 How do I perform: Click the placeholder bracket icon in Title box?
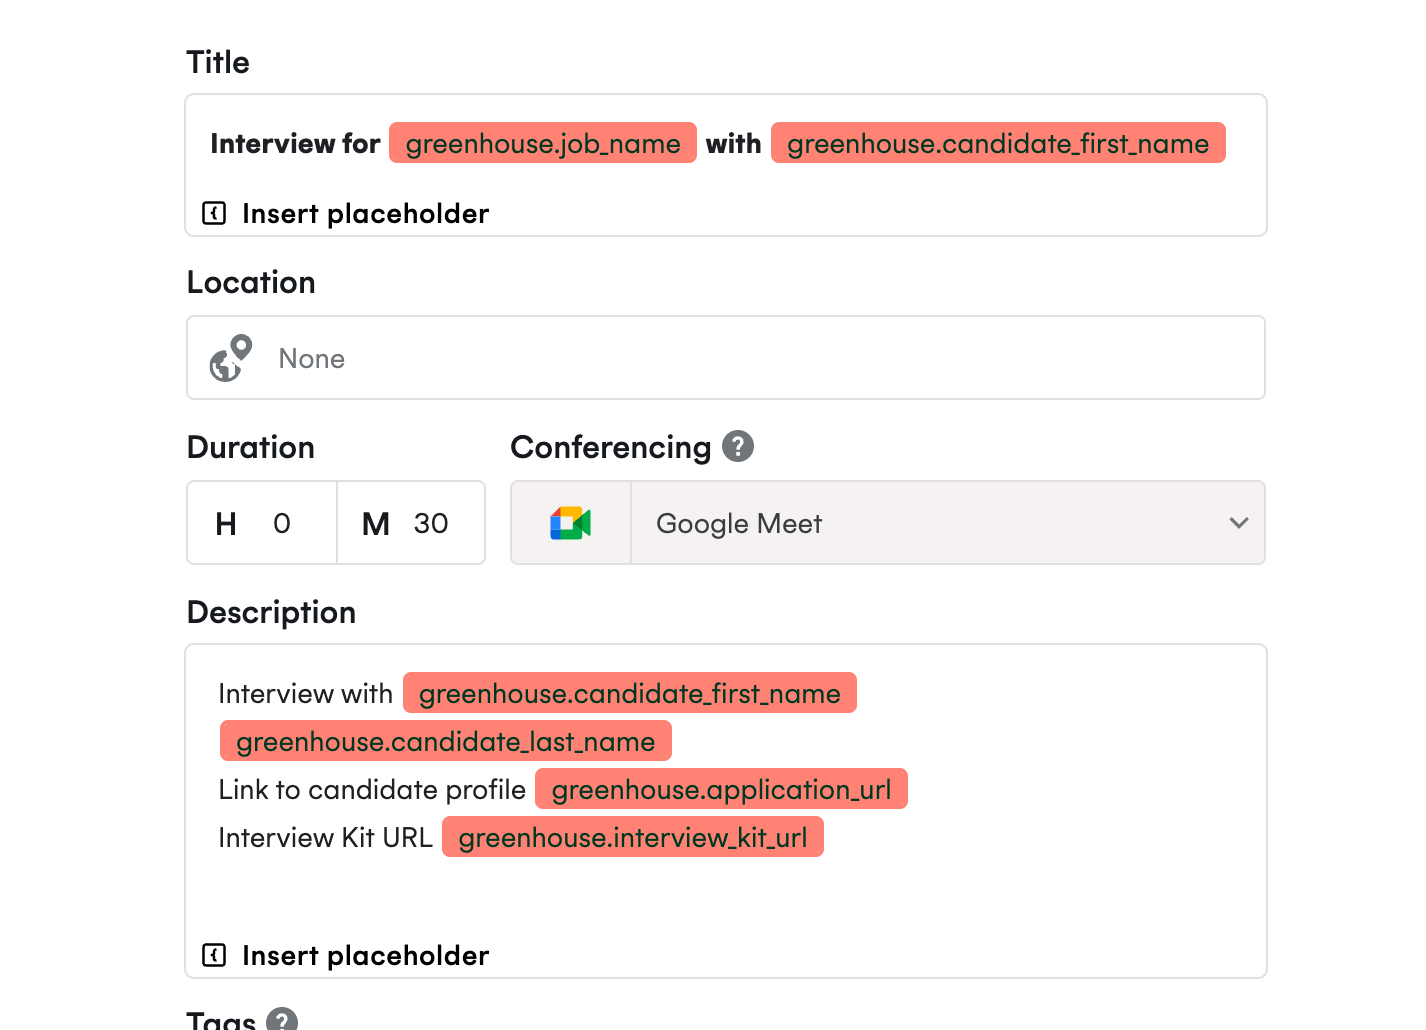coord(214,213)
